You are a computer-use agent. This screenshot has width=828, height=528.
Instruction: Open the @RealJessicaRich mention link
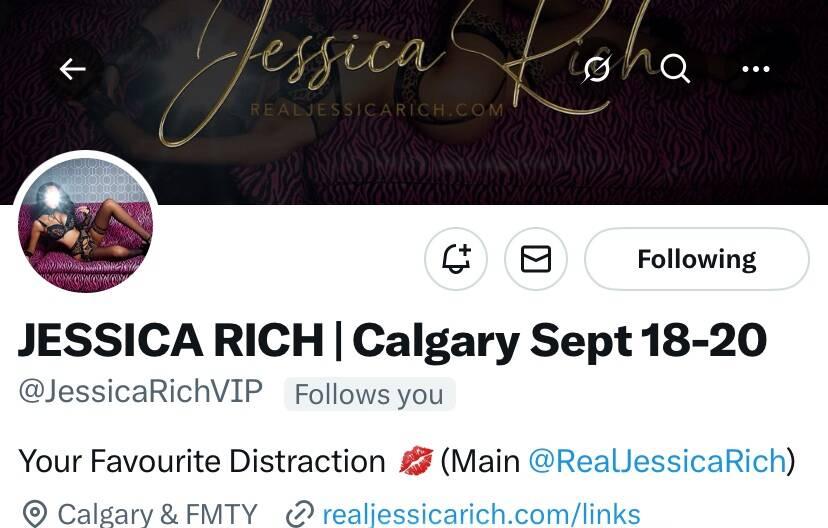point(658,461)
